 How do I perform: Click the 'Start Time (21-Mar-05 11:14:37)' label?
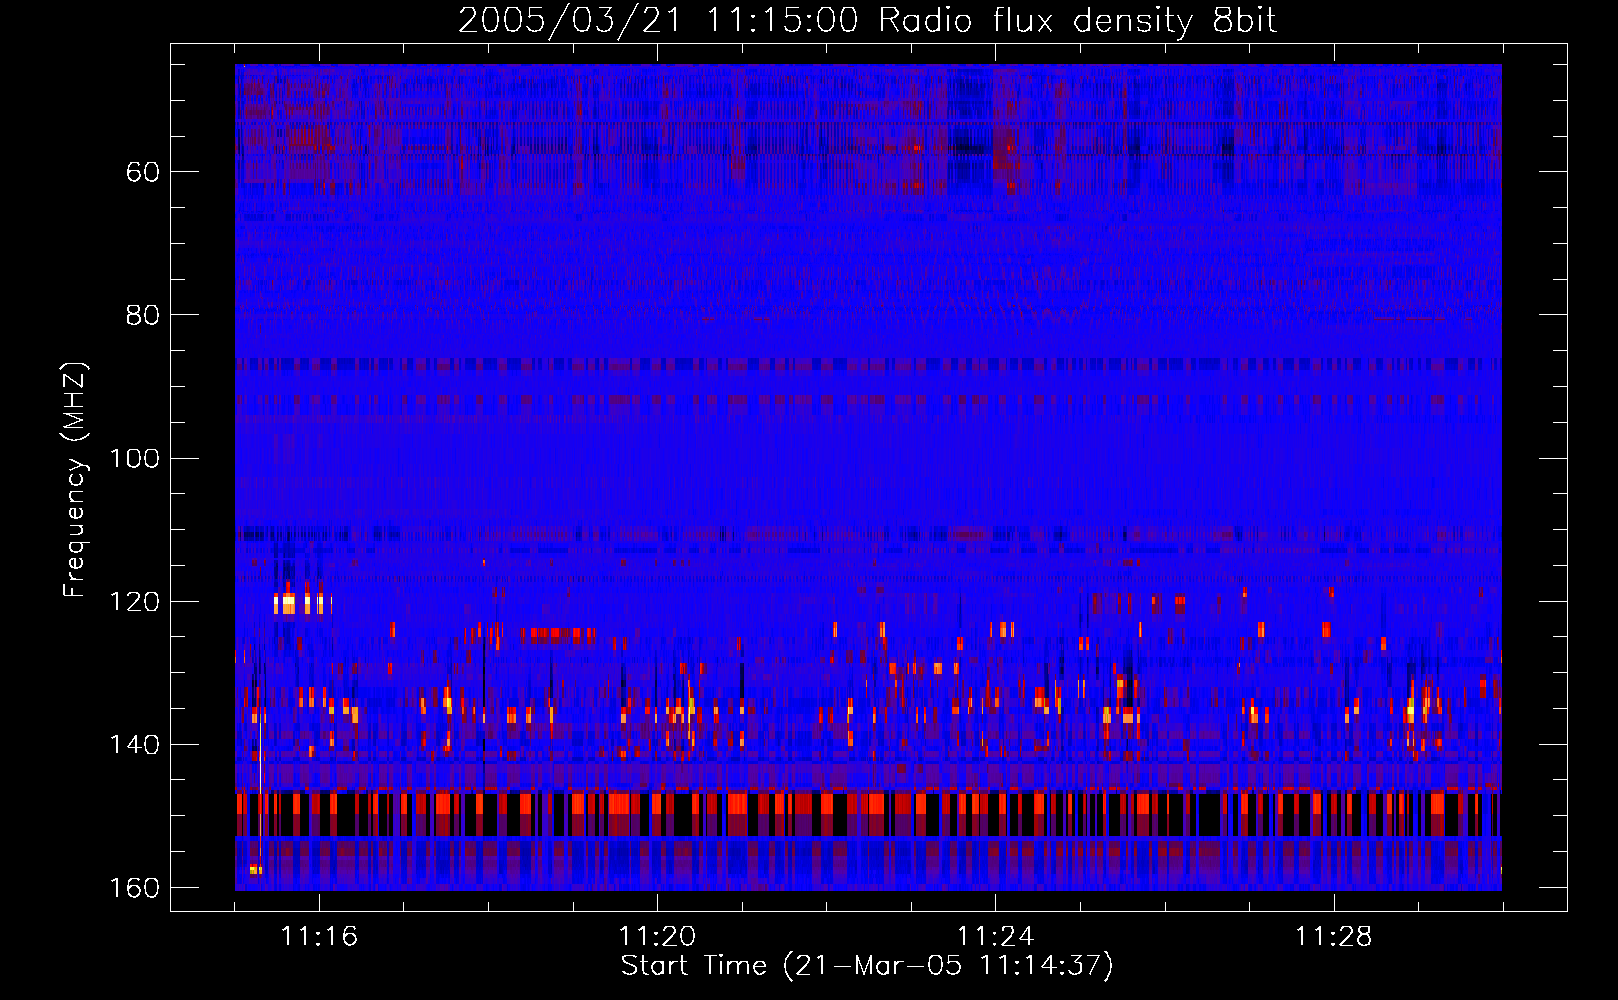coord(867,966)
